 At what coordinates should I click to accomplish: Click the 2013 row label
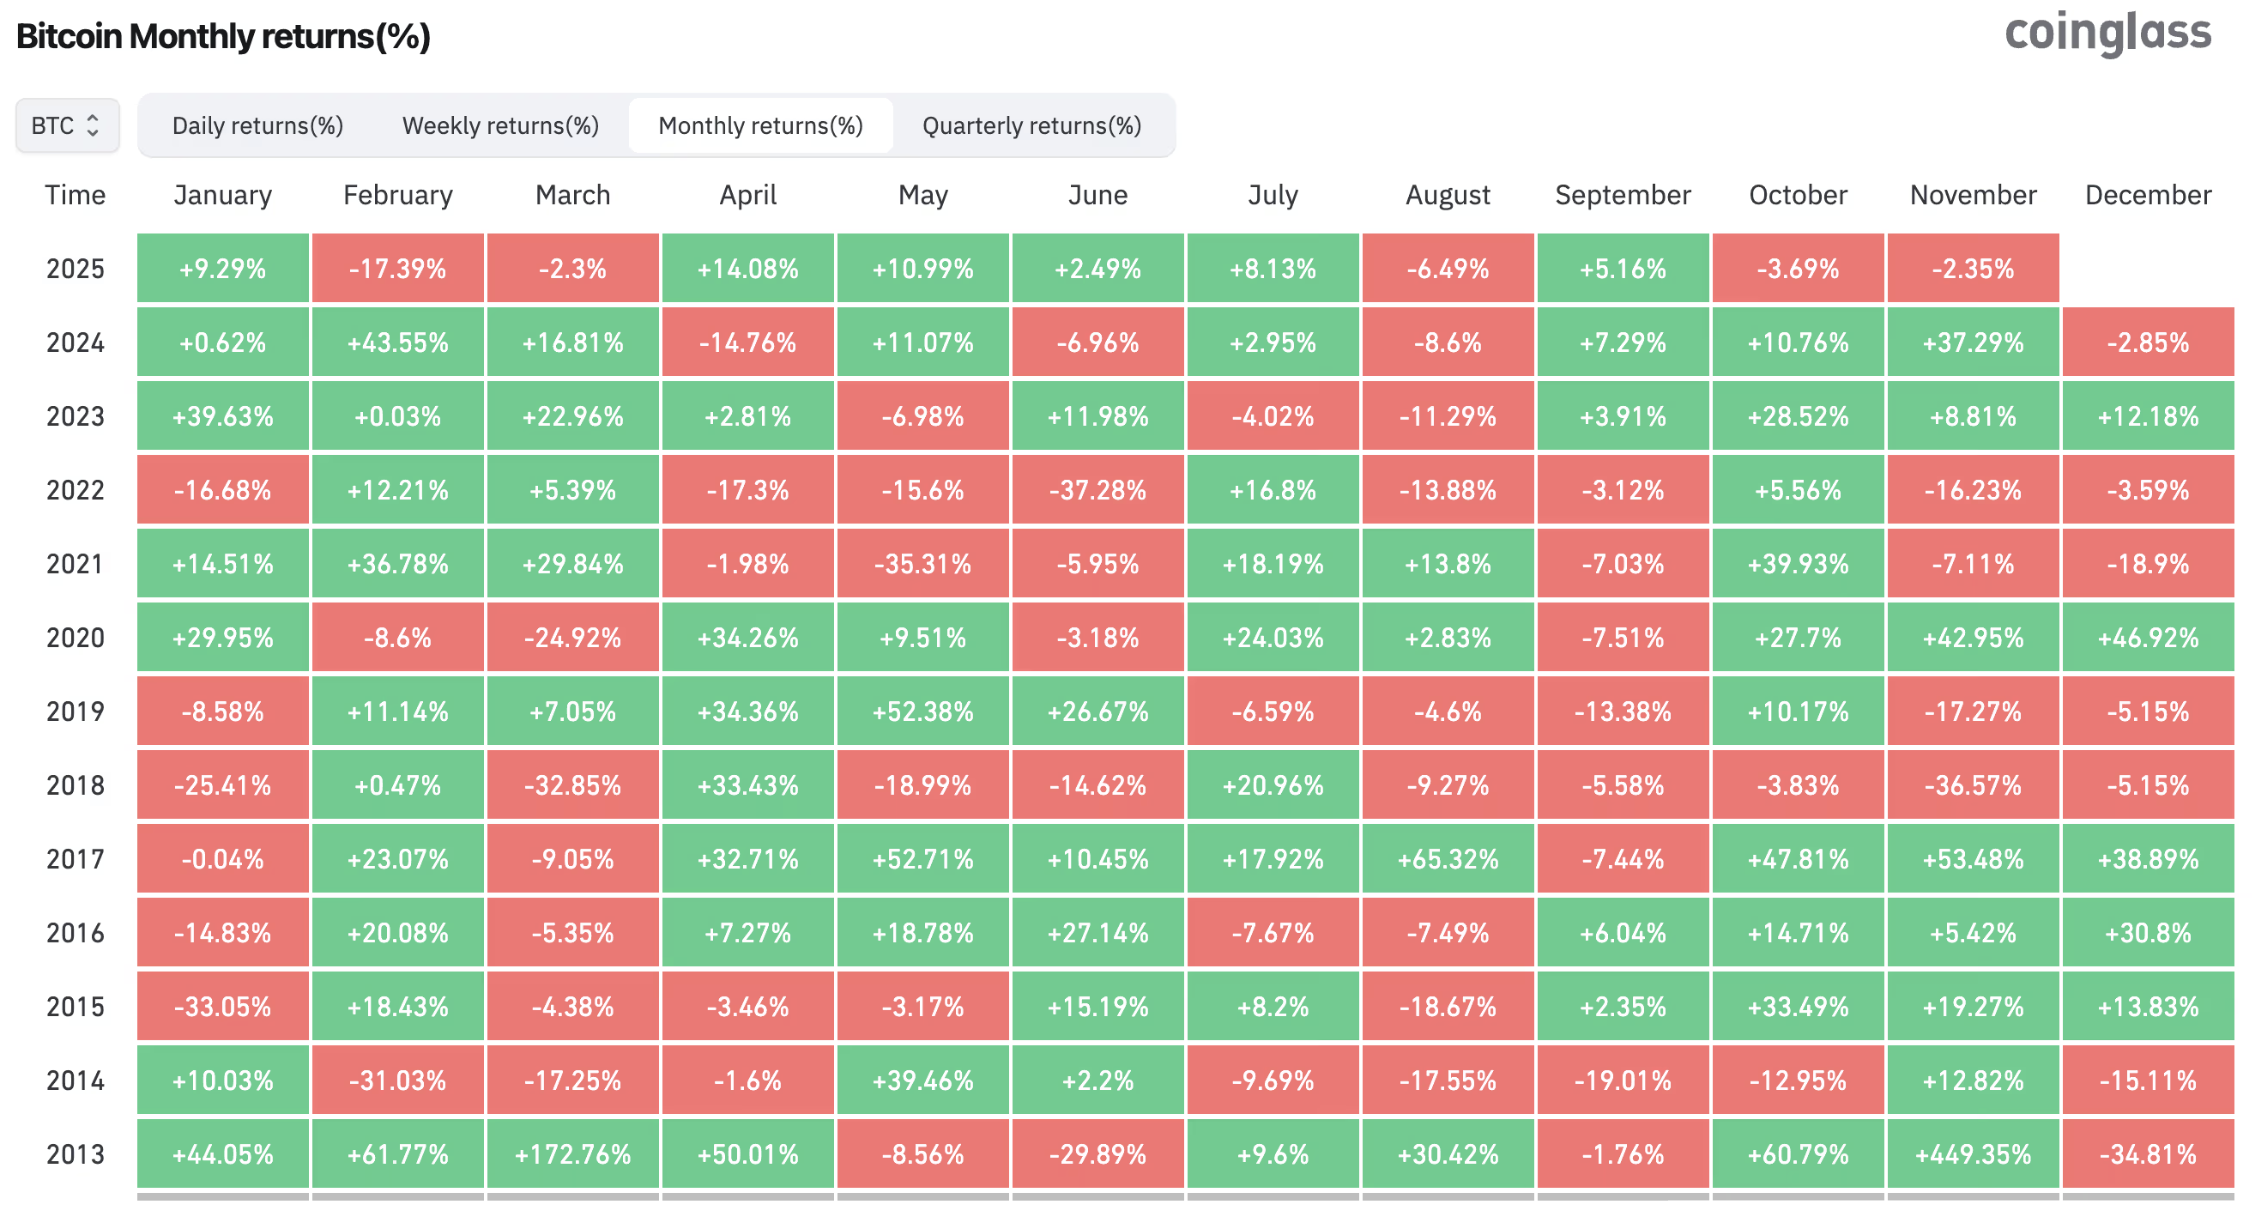(x=75, y=1155)
